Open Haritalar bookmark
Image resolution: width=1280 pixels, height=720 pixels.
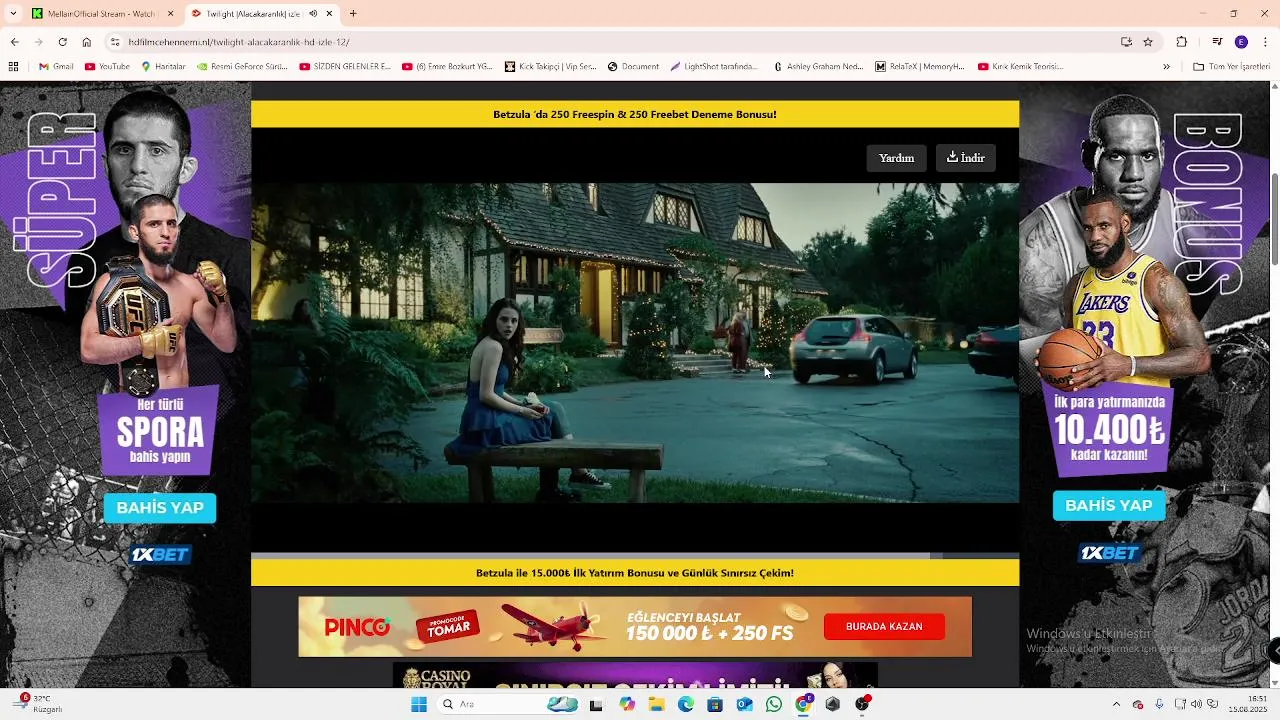(x=163, y=67)
